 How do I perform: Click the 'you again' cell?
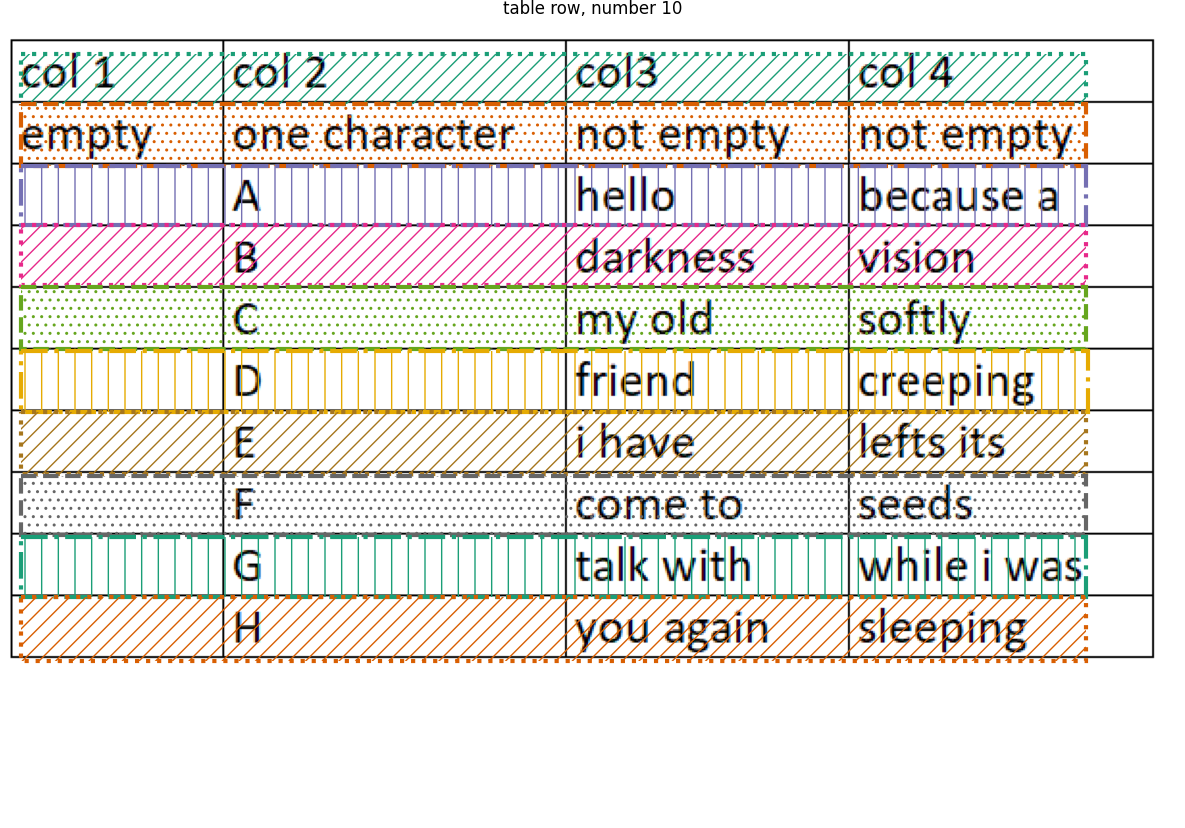point(707,626)
